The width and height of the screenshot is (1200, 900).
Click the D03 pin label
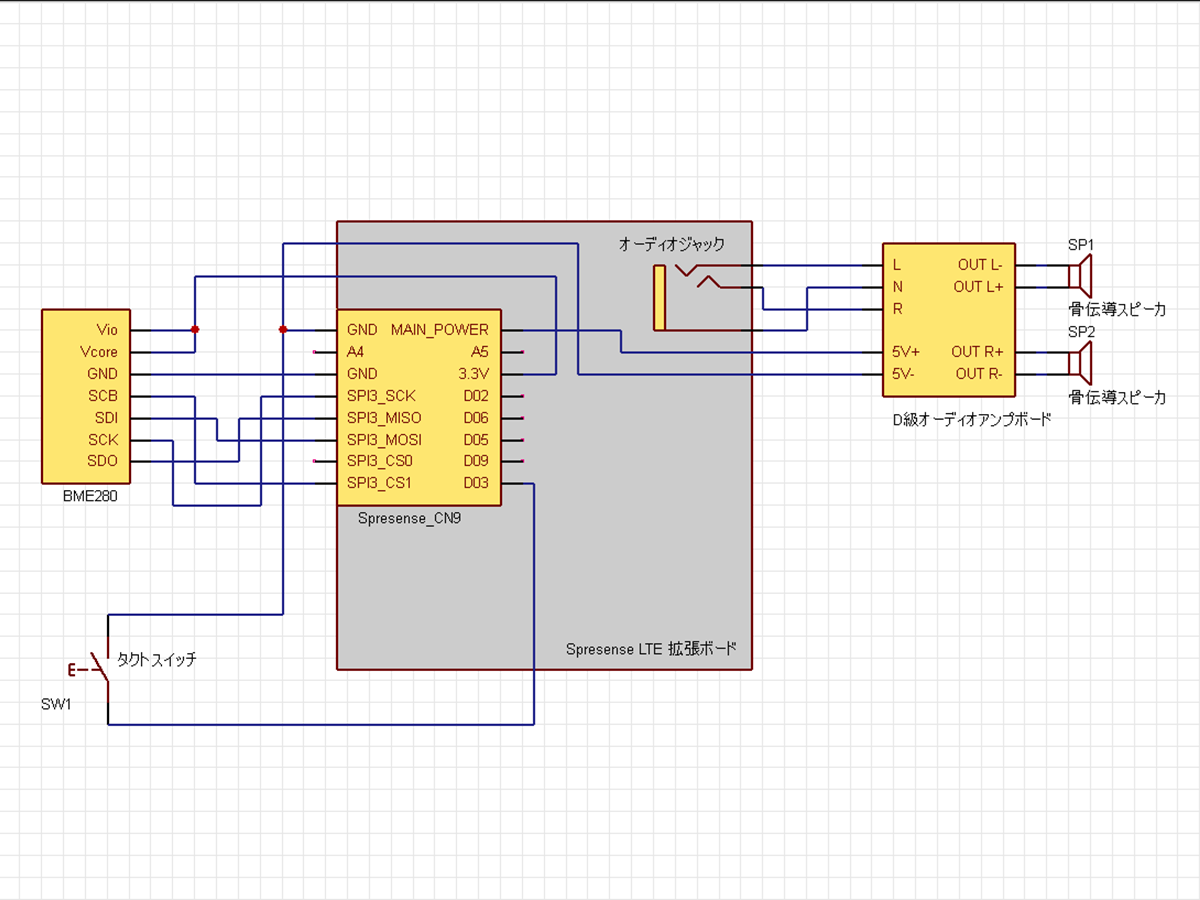pyautogui.click(x=476, y=484)
